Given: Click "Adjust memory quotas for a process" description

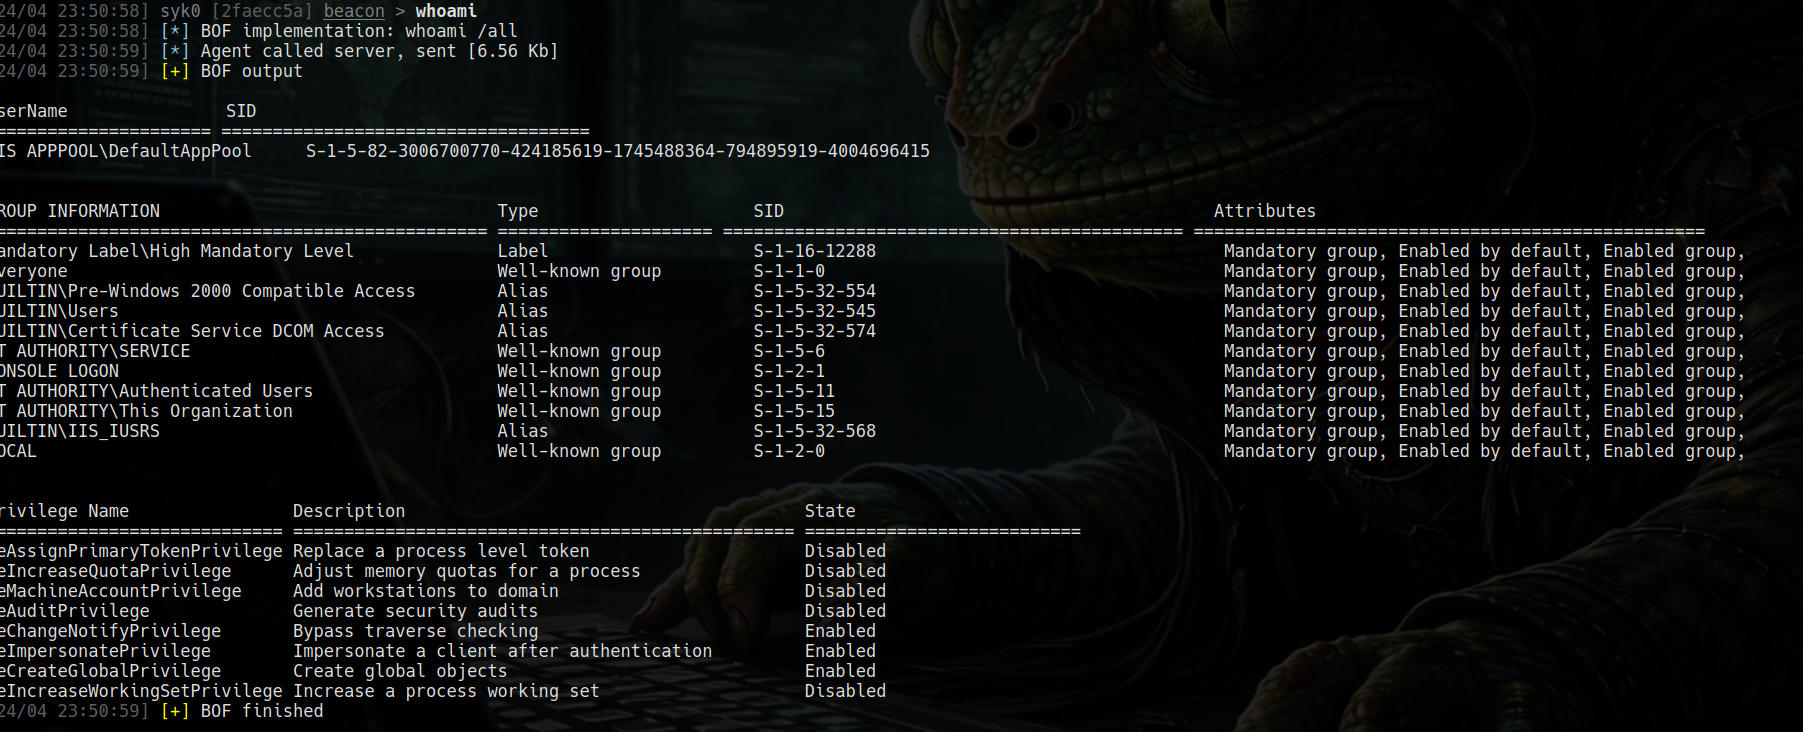Looking at the screenshot, I should tap(467, 571).
